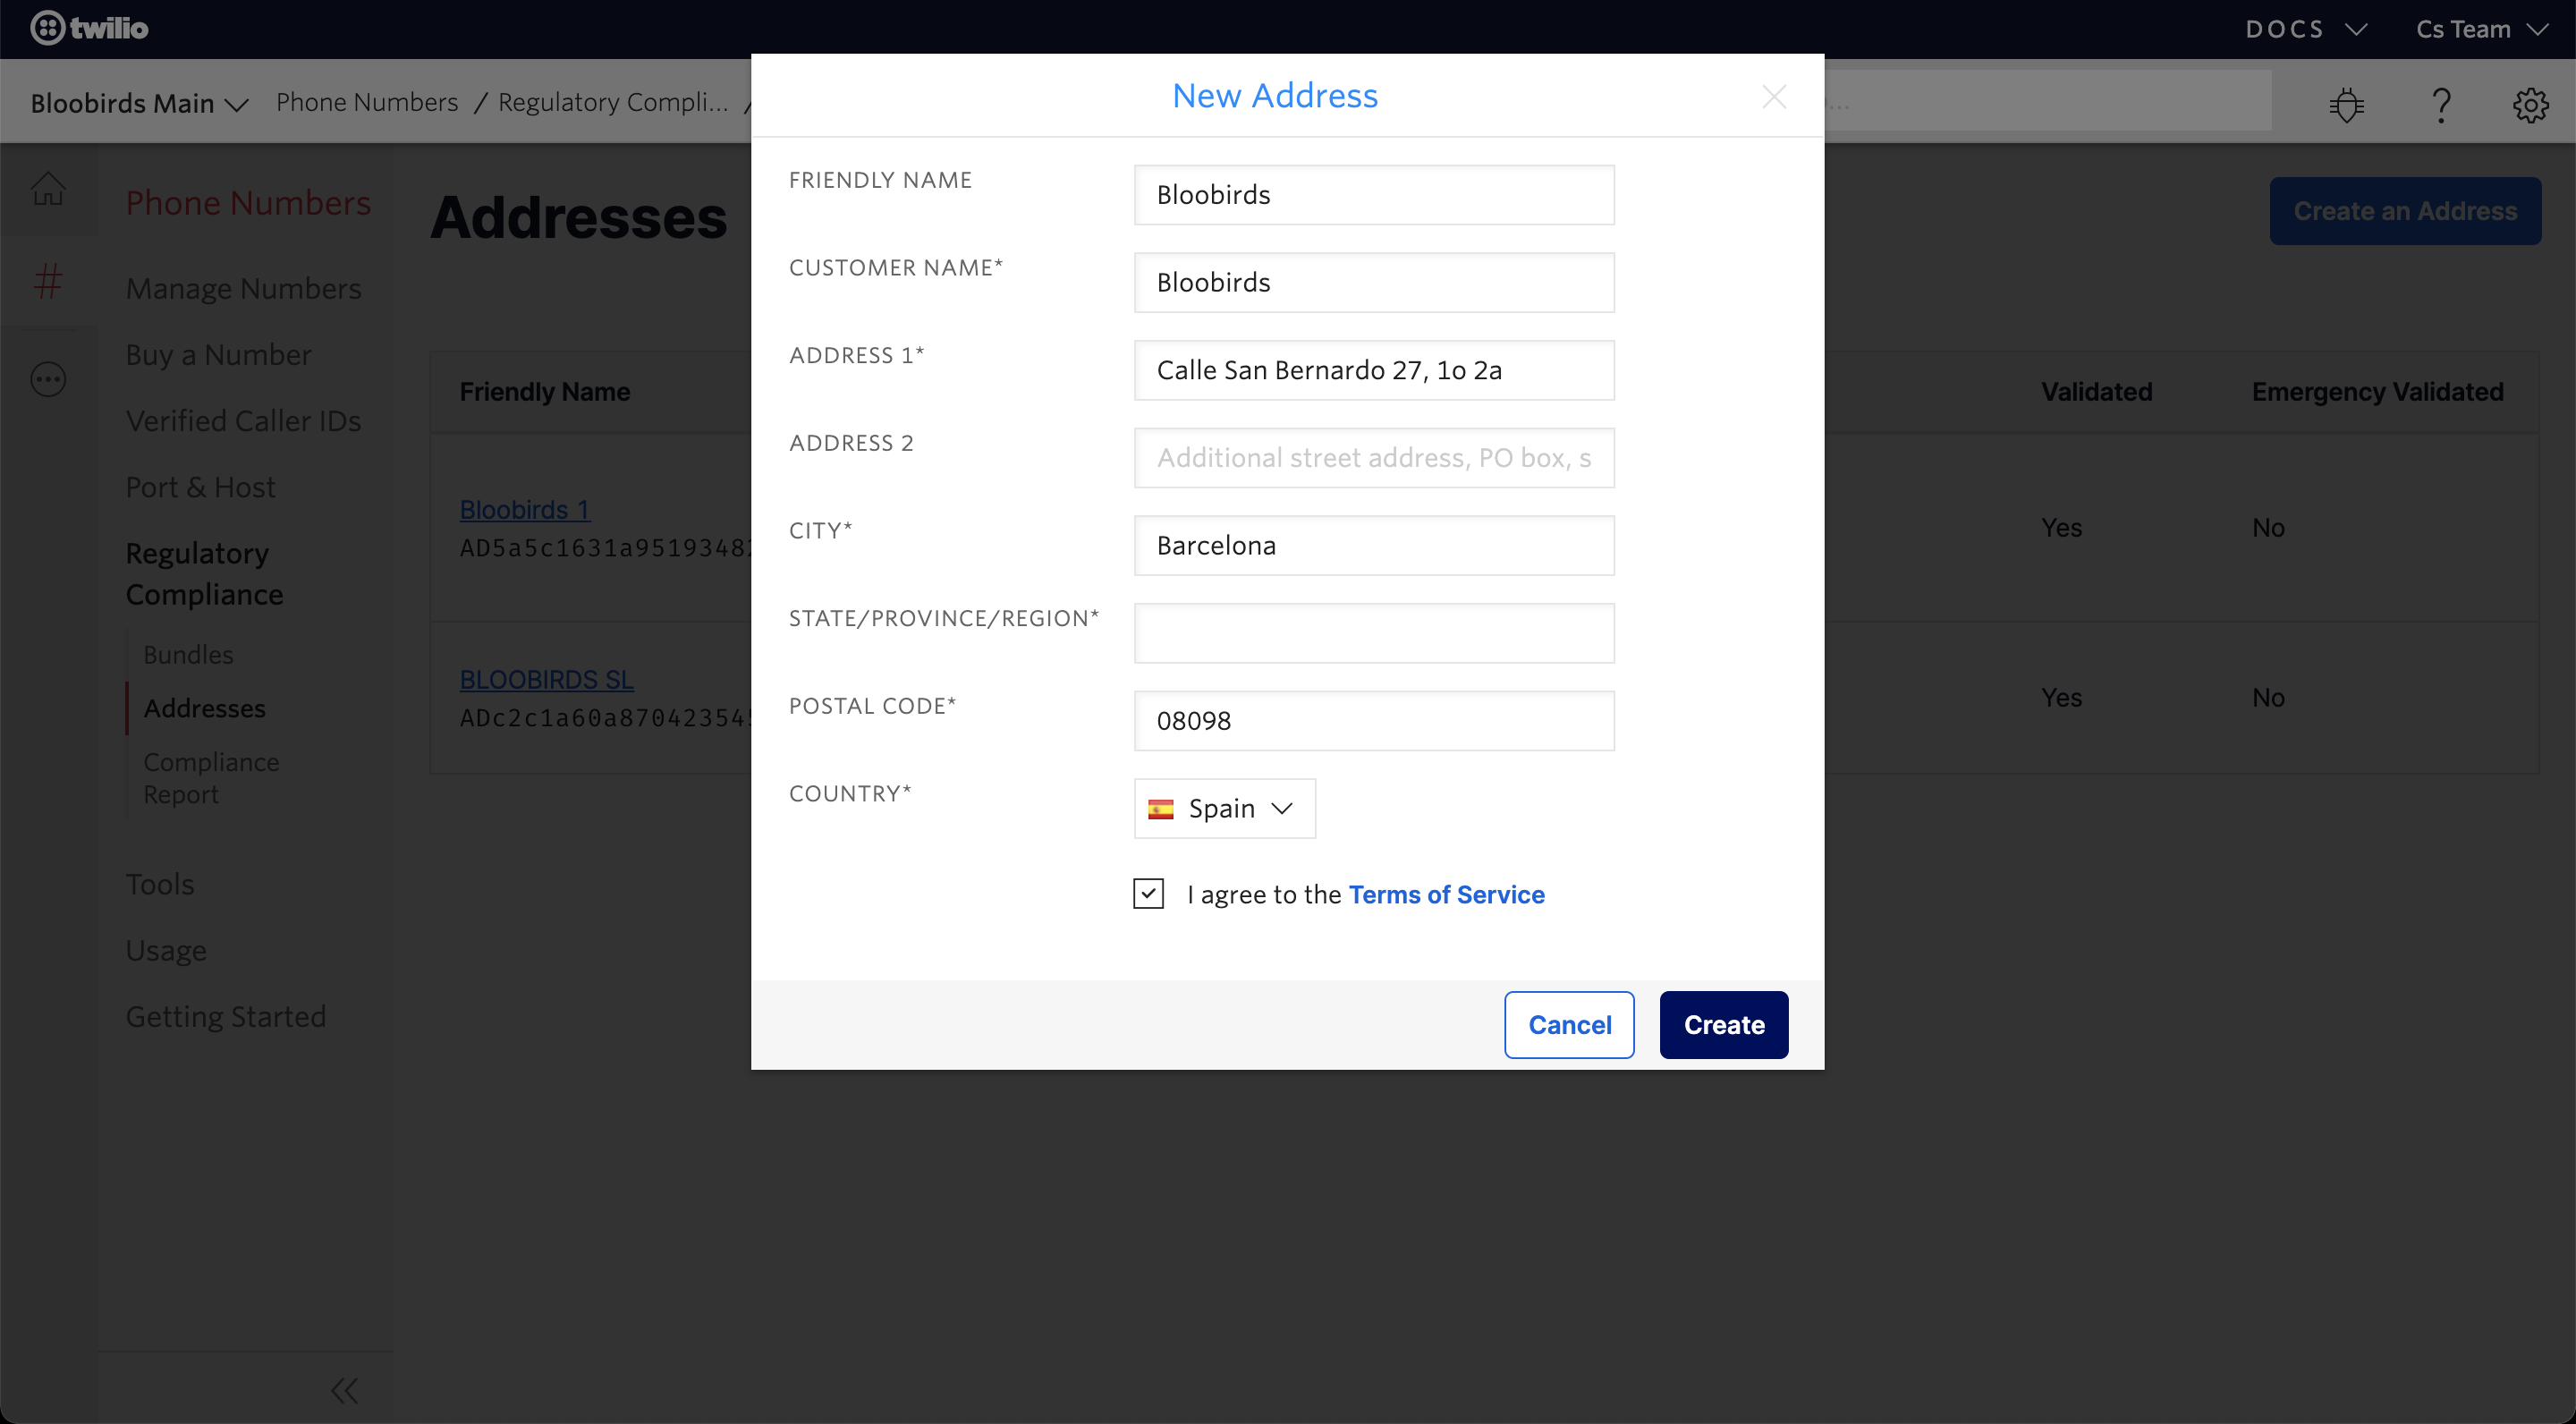Open the Bloobirds Main project switcher

click(x=139, y=103)
